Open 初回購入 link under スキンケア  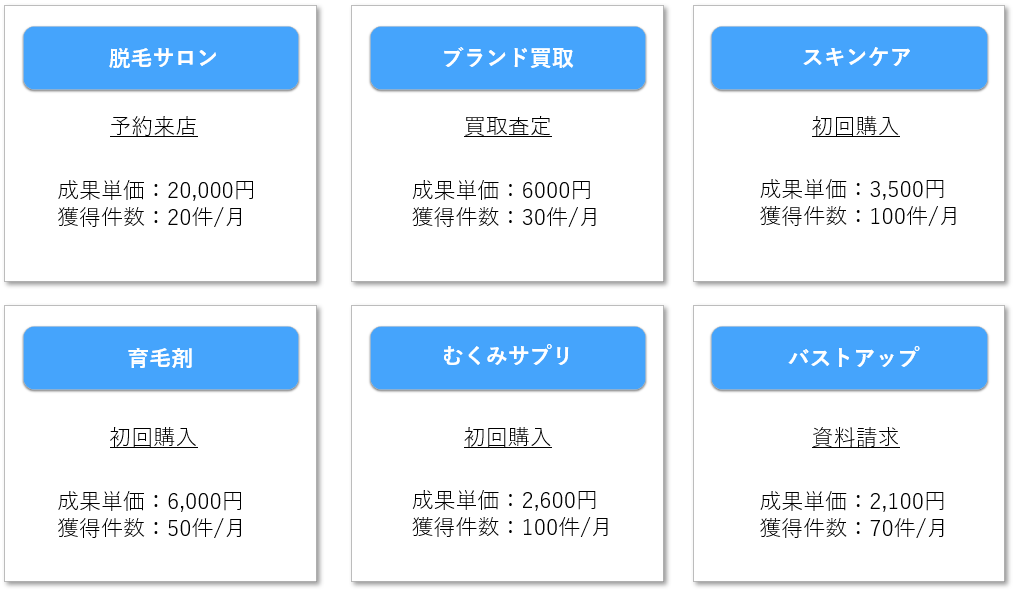click(855, 127)
